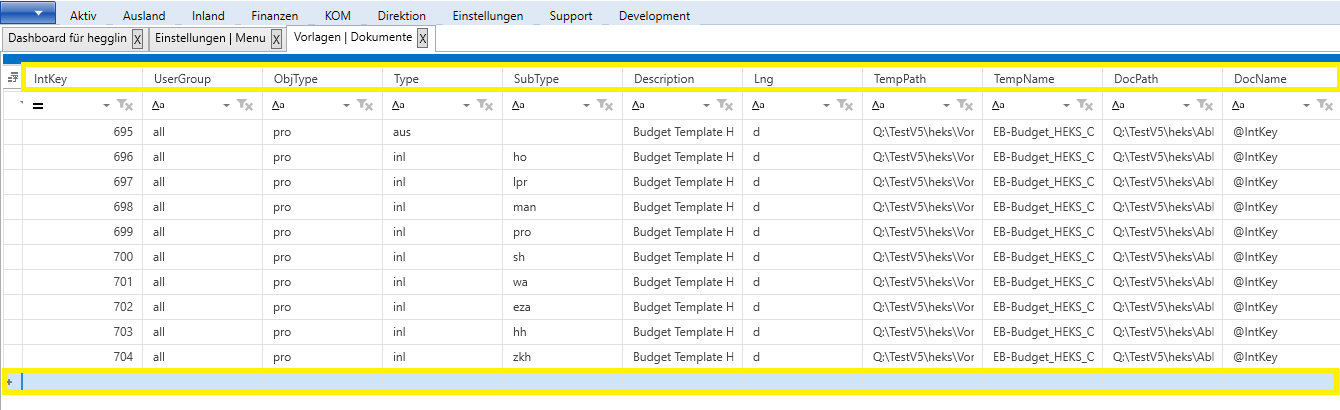The image size is (1340, 410).
Task: Clear the ObjType column filter
Action: click(364, 105)
